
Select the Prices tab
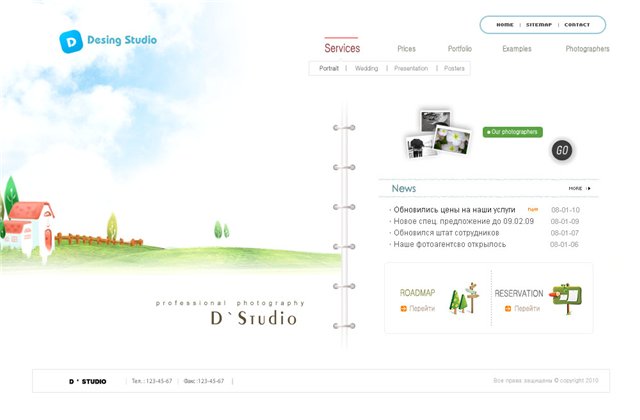[407, 49]
